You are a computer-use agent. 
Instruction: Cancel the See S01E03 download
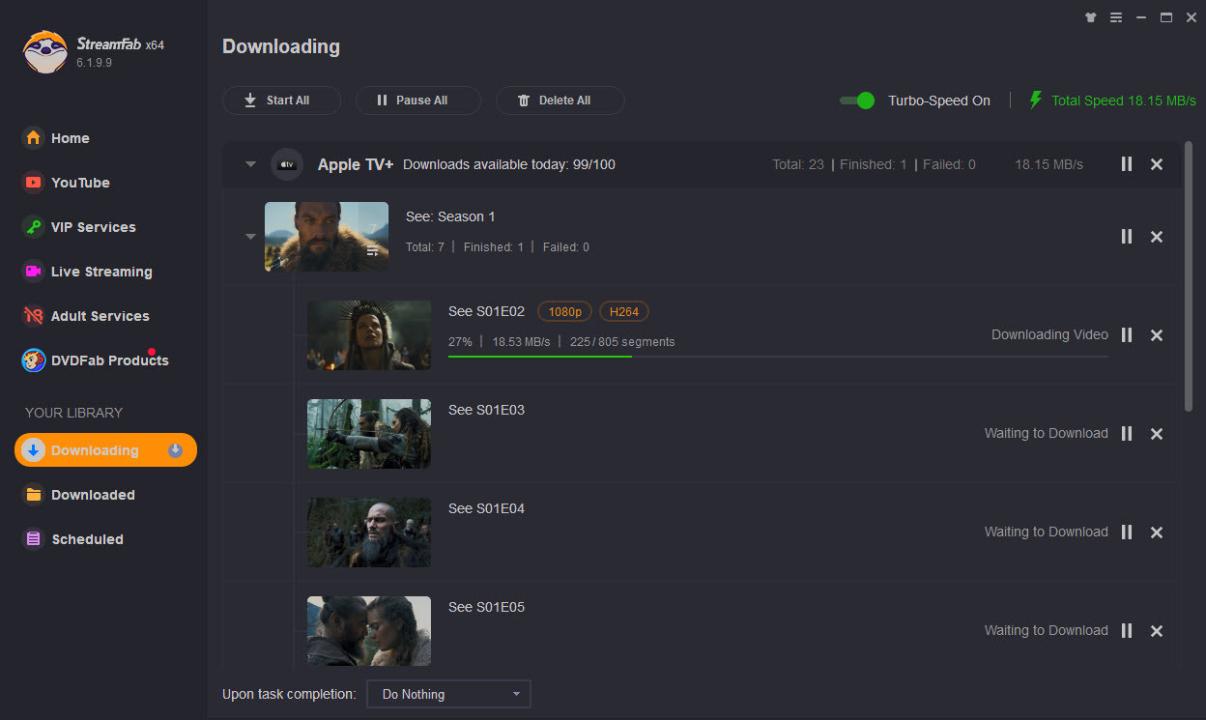[x=1156, y=434]
